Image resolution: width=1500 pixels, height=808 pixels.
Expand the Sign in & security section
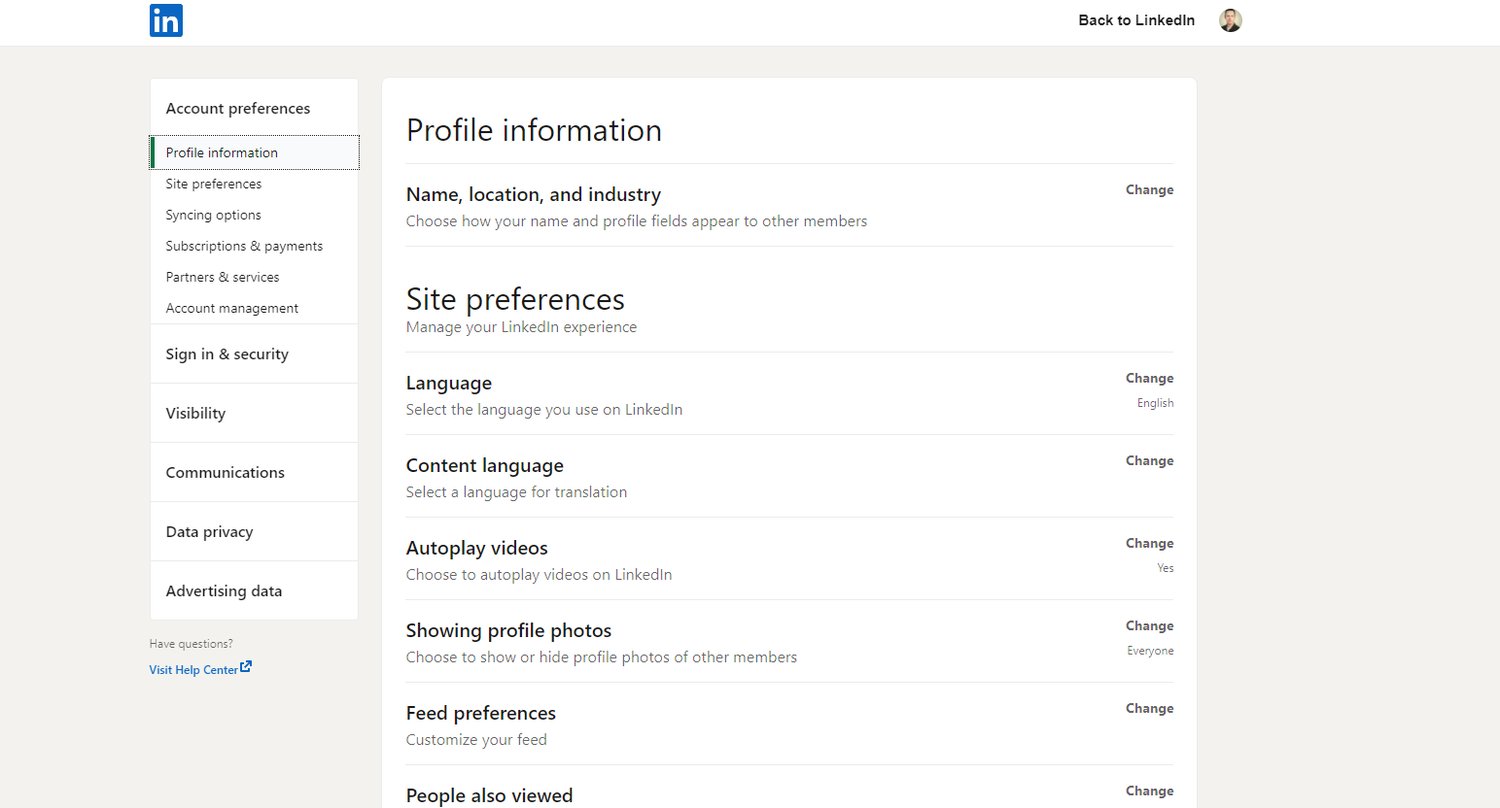[x=227, y=353]
